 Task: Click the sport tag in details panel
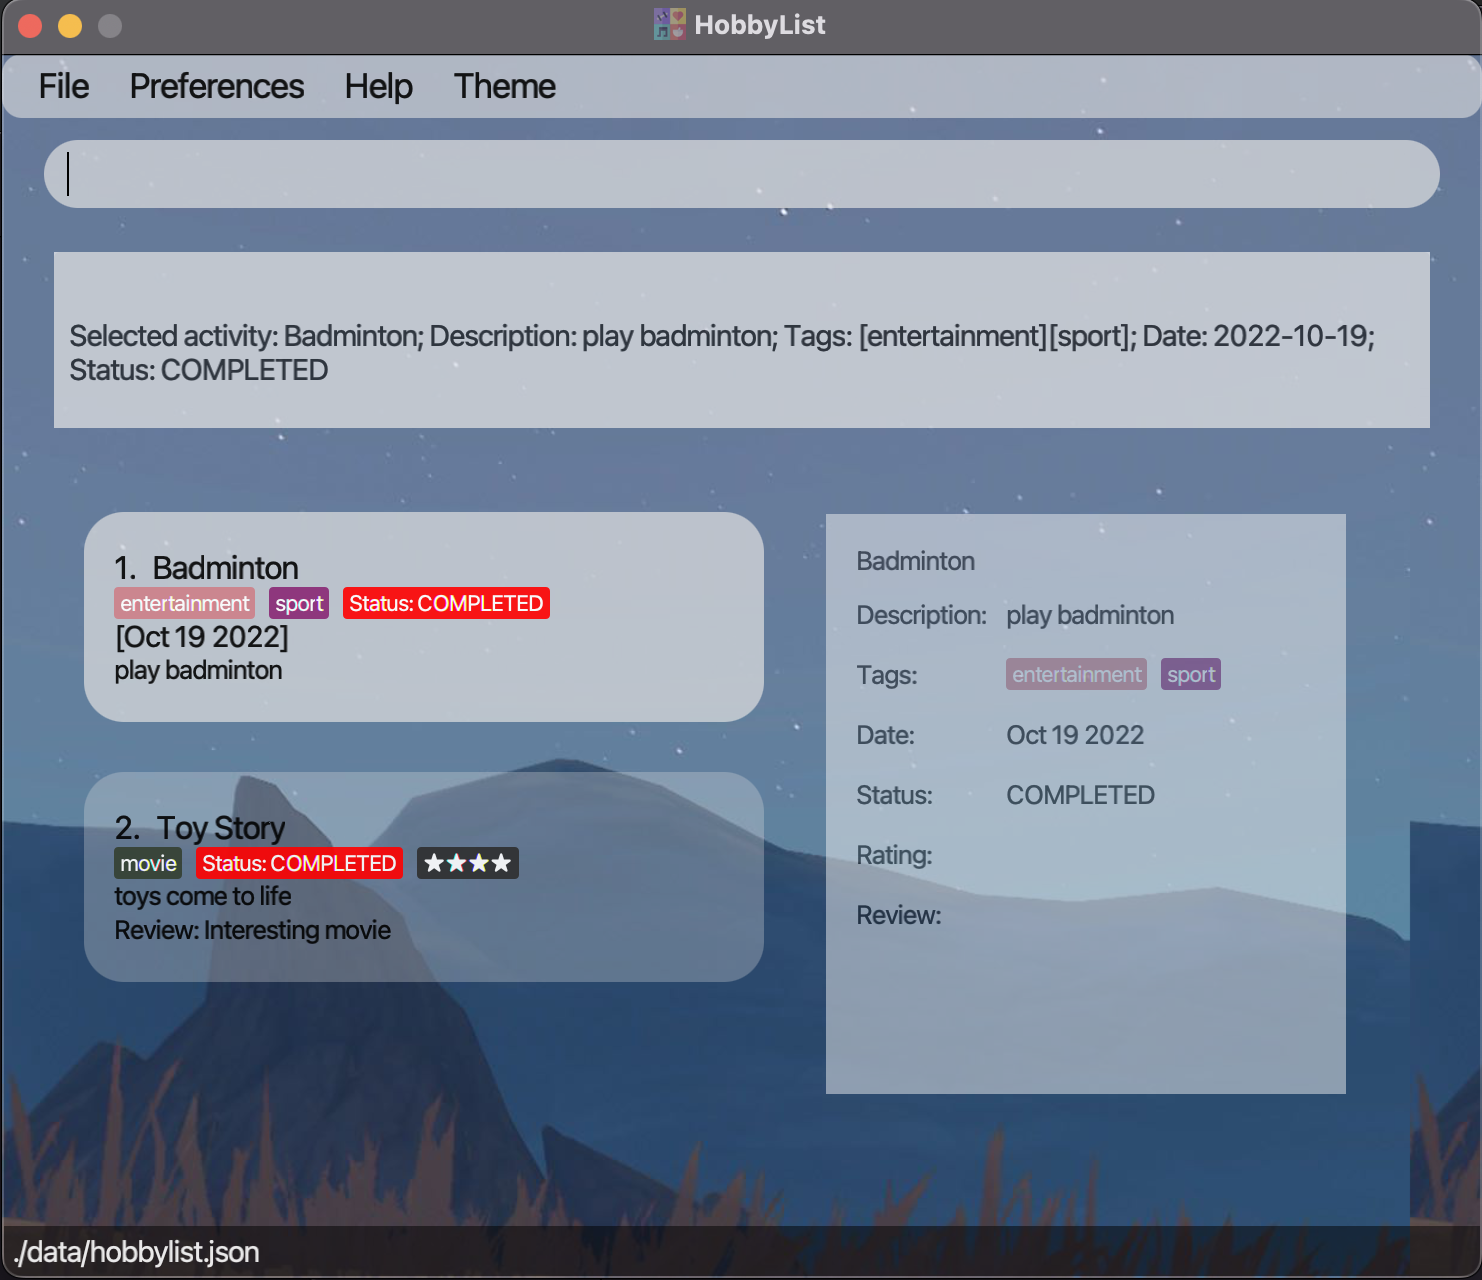1191,674
